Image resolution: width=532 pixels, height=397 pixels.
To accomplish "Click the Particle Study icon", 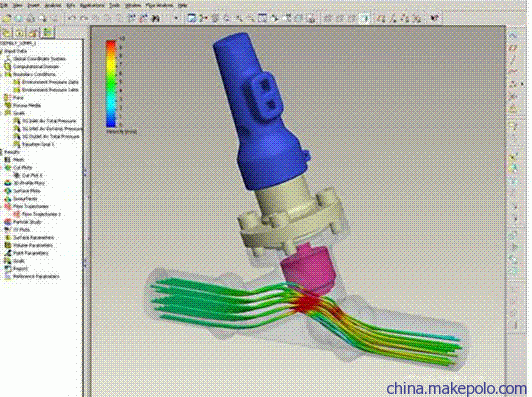I will (x=8, y=222).
